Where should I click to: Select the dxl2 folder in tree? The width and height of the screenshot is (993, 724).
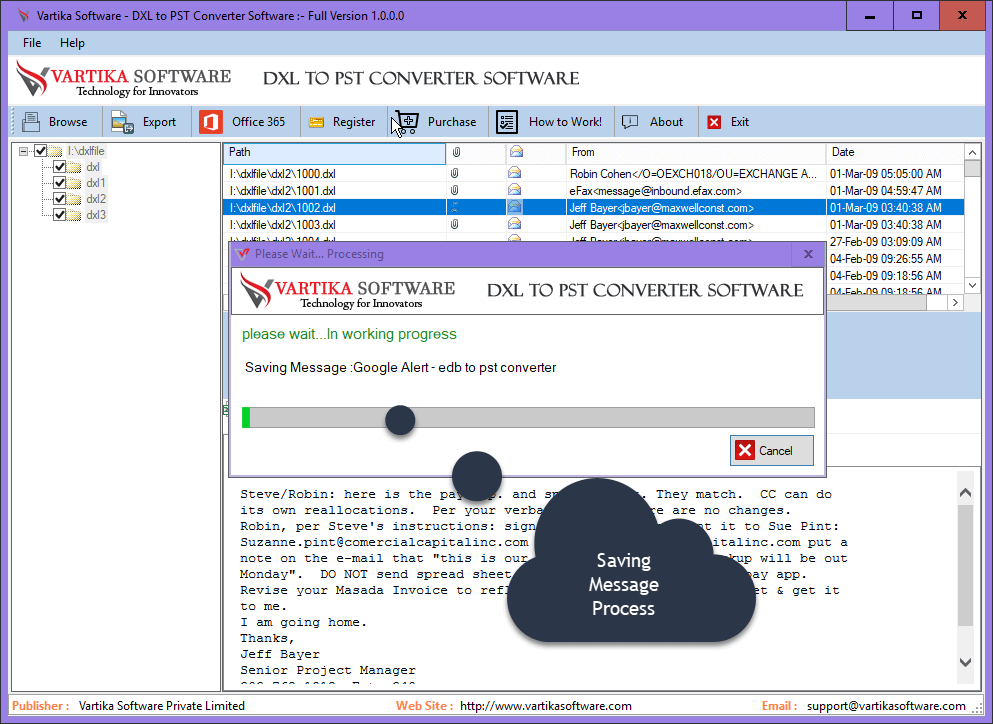point(96,199)
